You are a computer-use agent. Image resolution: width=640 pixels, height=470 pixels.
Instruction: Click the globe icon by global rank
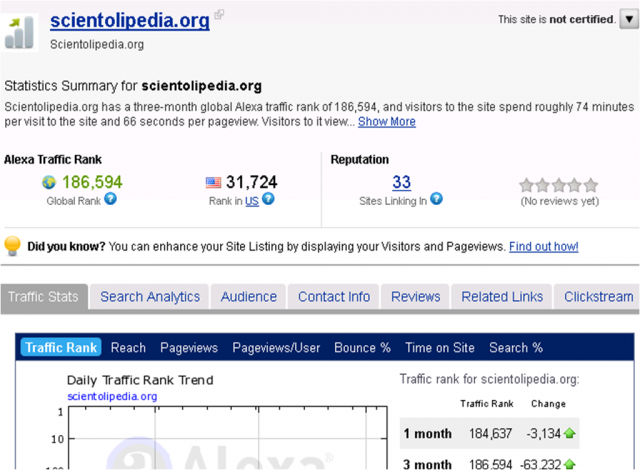pyautogui.click(x=48, y=182)
